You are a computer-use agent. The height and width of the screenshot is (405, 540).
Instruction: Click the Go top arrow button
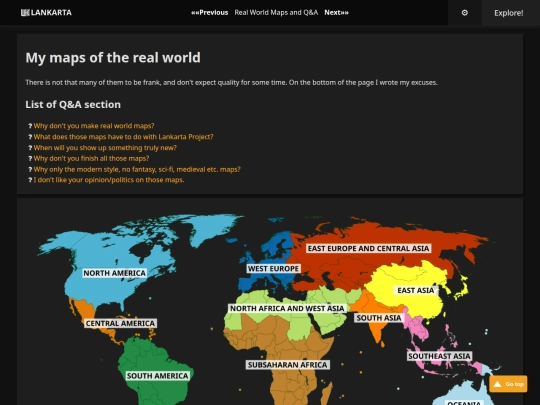click(x=508, y=384)
